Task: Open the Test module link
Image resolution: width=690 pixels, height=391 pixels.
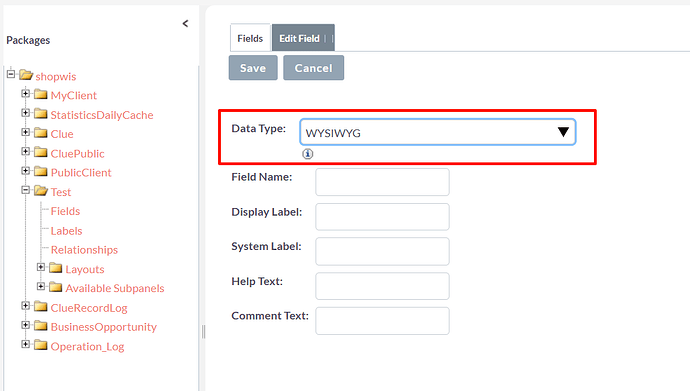Action: coord(61,192)
